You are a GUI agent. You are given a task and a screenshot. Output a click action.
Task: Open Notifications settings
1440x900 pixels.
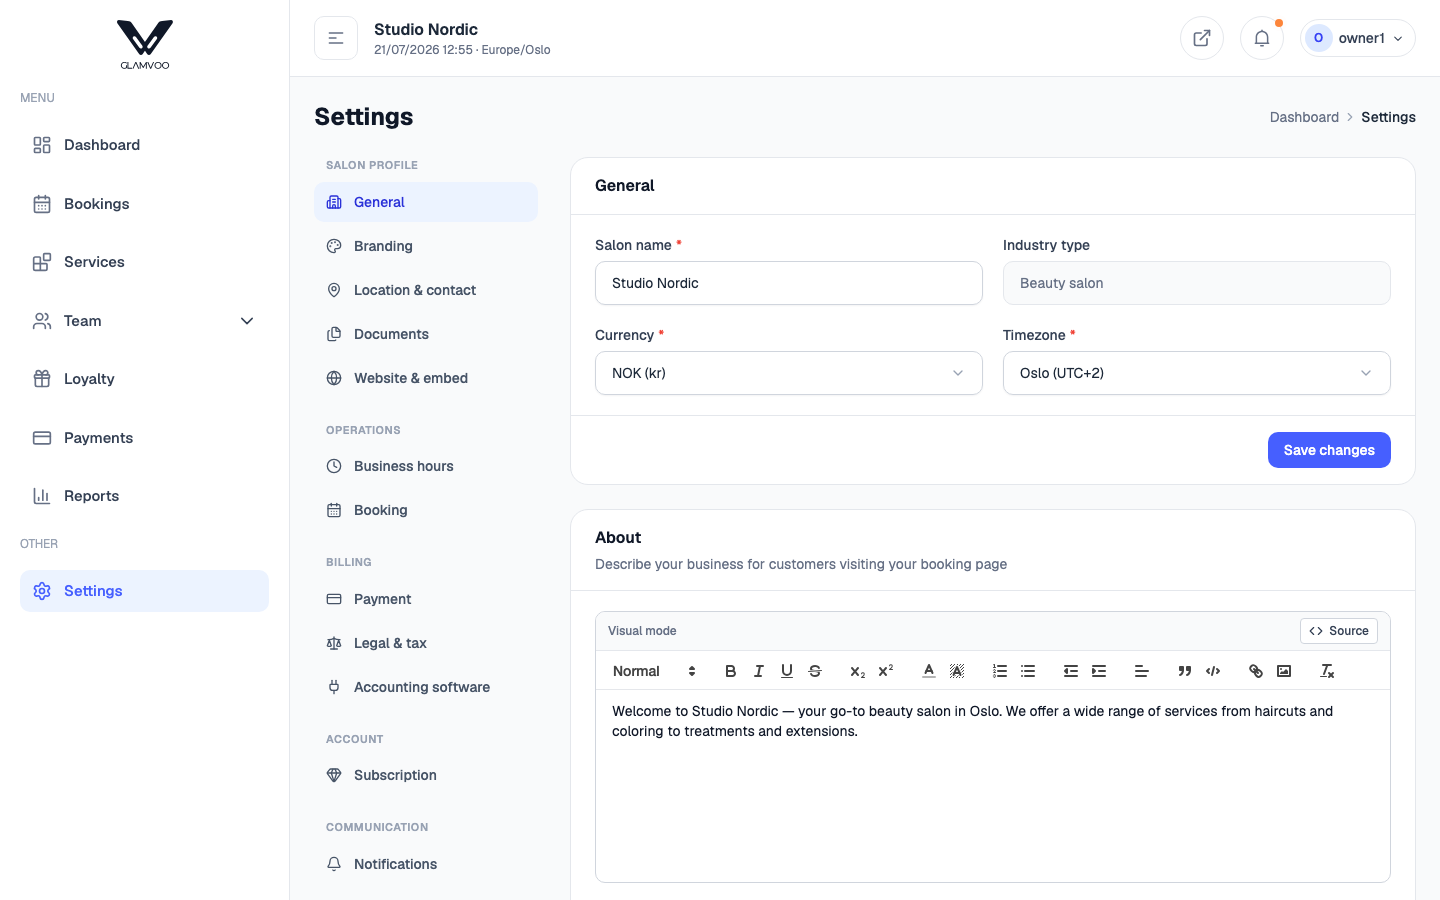pos(426,864)
